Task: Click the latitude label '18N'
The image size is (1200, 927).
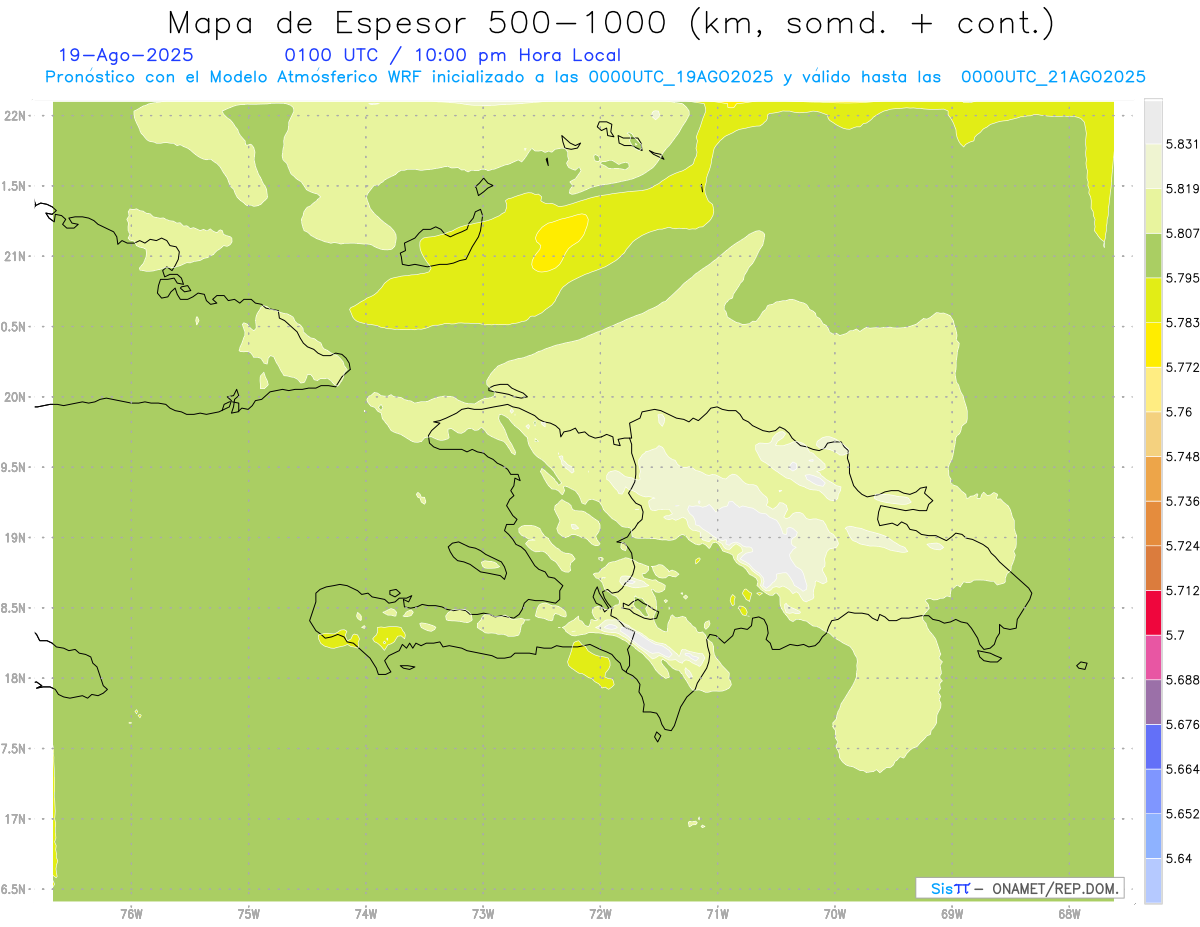Action: pos(15,679)
